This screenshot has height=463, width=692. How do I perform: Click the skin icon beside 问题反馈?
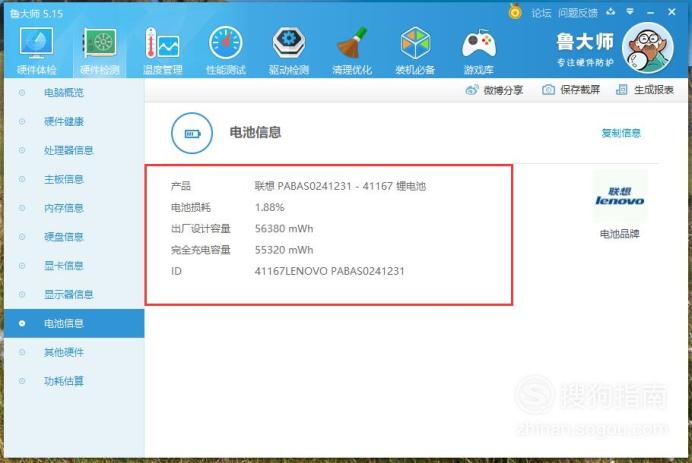pyautogui.click(x=611, y=12)
